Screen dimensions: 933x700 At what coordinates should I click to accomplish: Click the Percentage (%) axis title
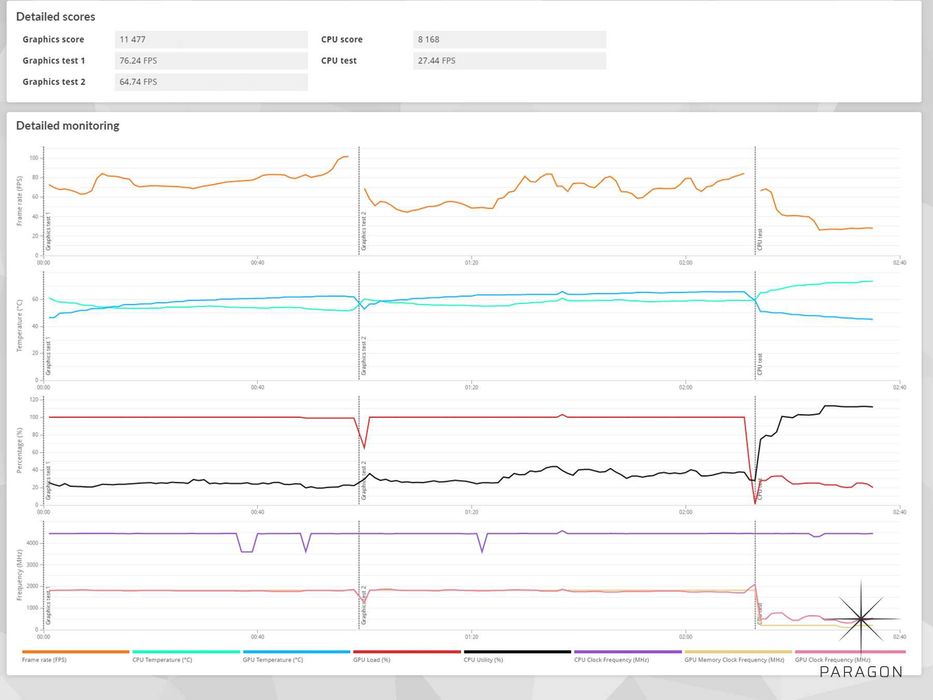(x=20, y=451)
